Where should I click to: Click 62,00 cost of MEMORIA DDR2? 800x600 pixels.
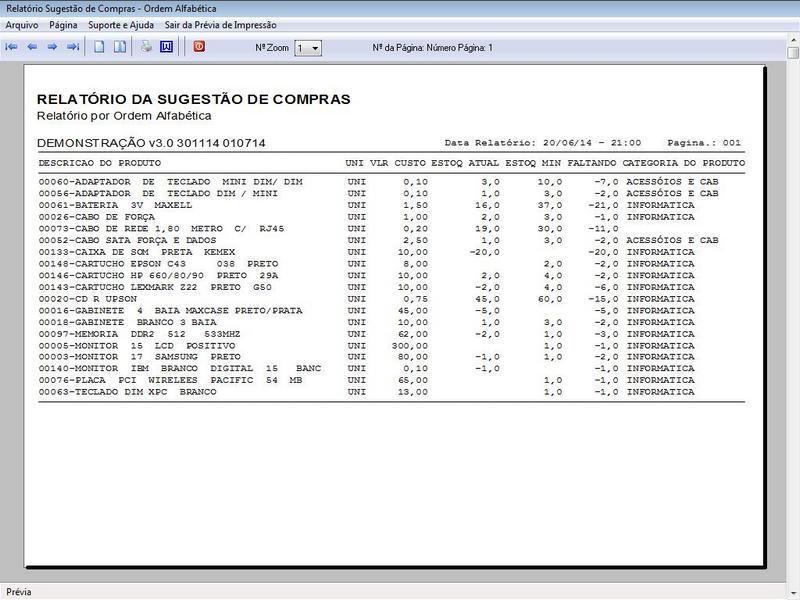tap(413, 334)
